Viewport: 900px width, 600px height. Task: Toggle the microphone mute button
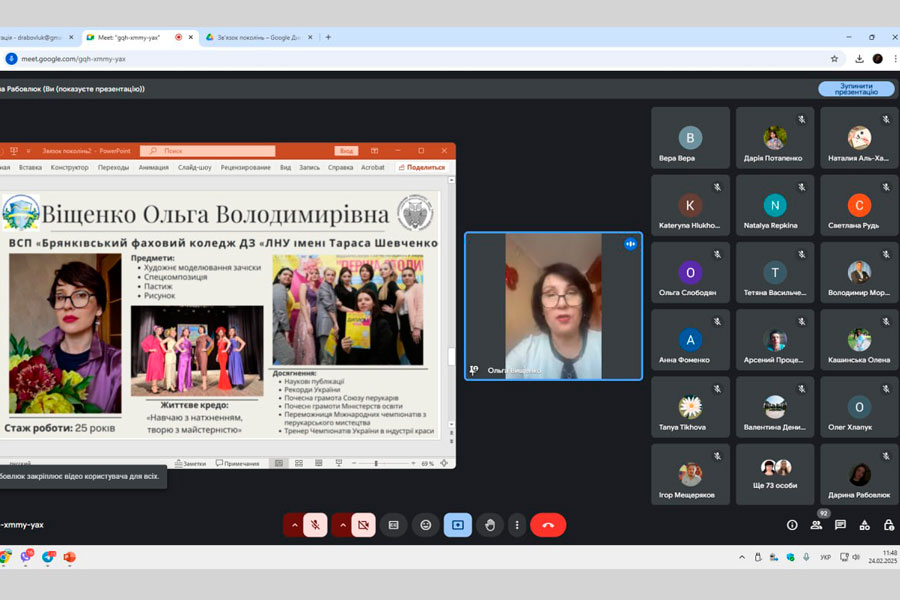(x=315, y=525)
